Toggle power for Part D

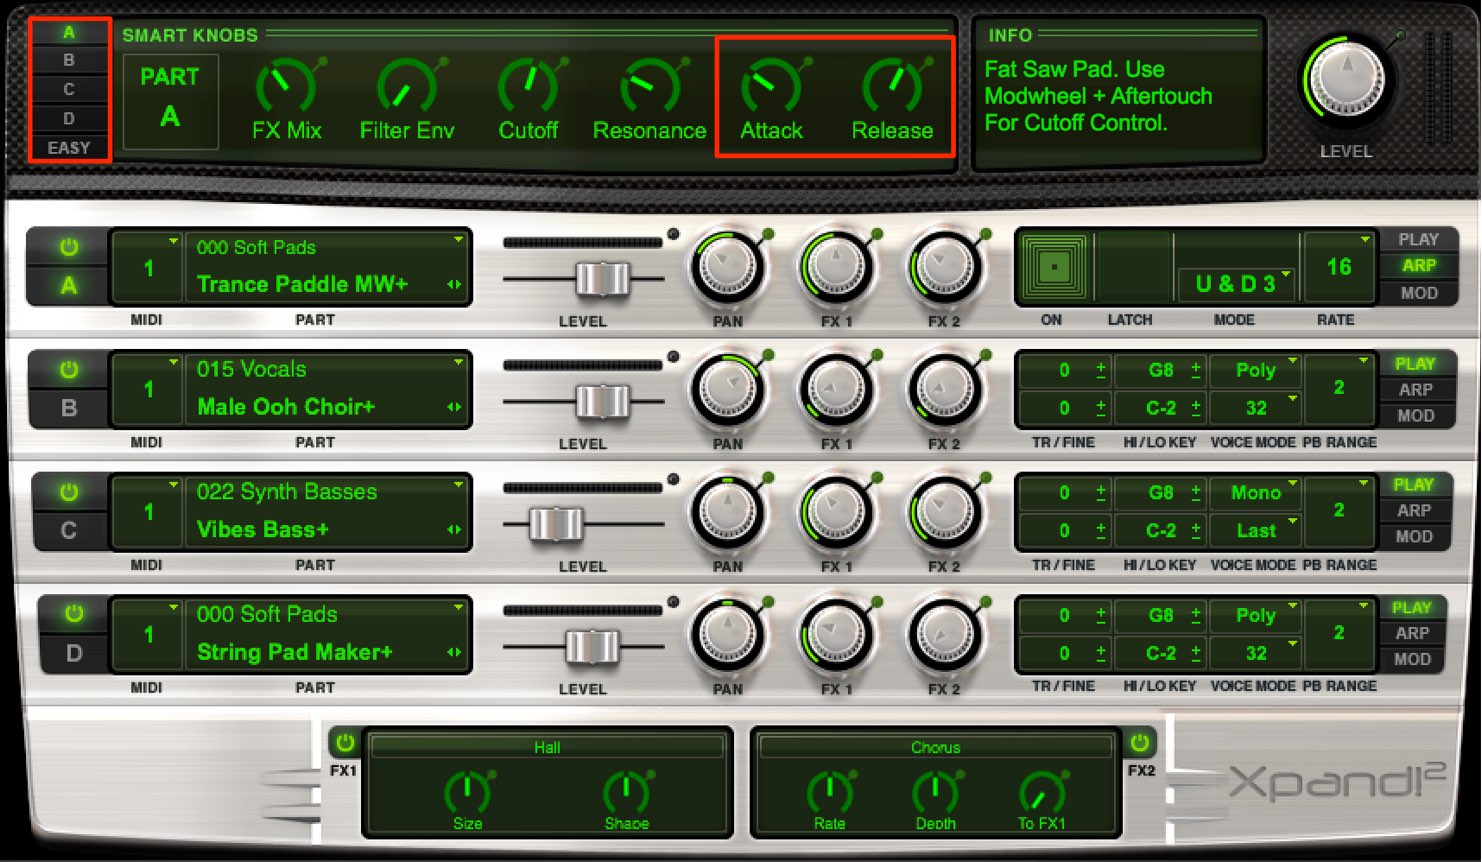pyautogui.click(x=74, y=614)
